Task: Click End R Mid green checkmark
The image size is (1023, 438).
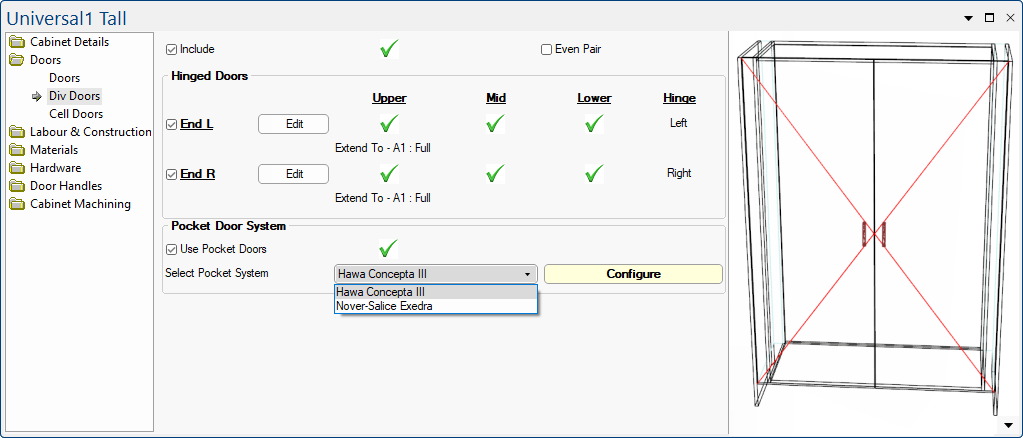Action: pyautogui.click(x=495, y=174)
